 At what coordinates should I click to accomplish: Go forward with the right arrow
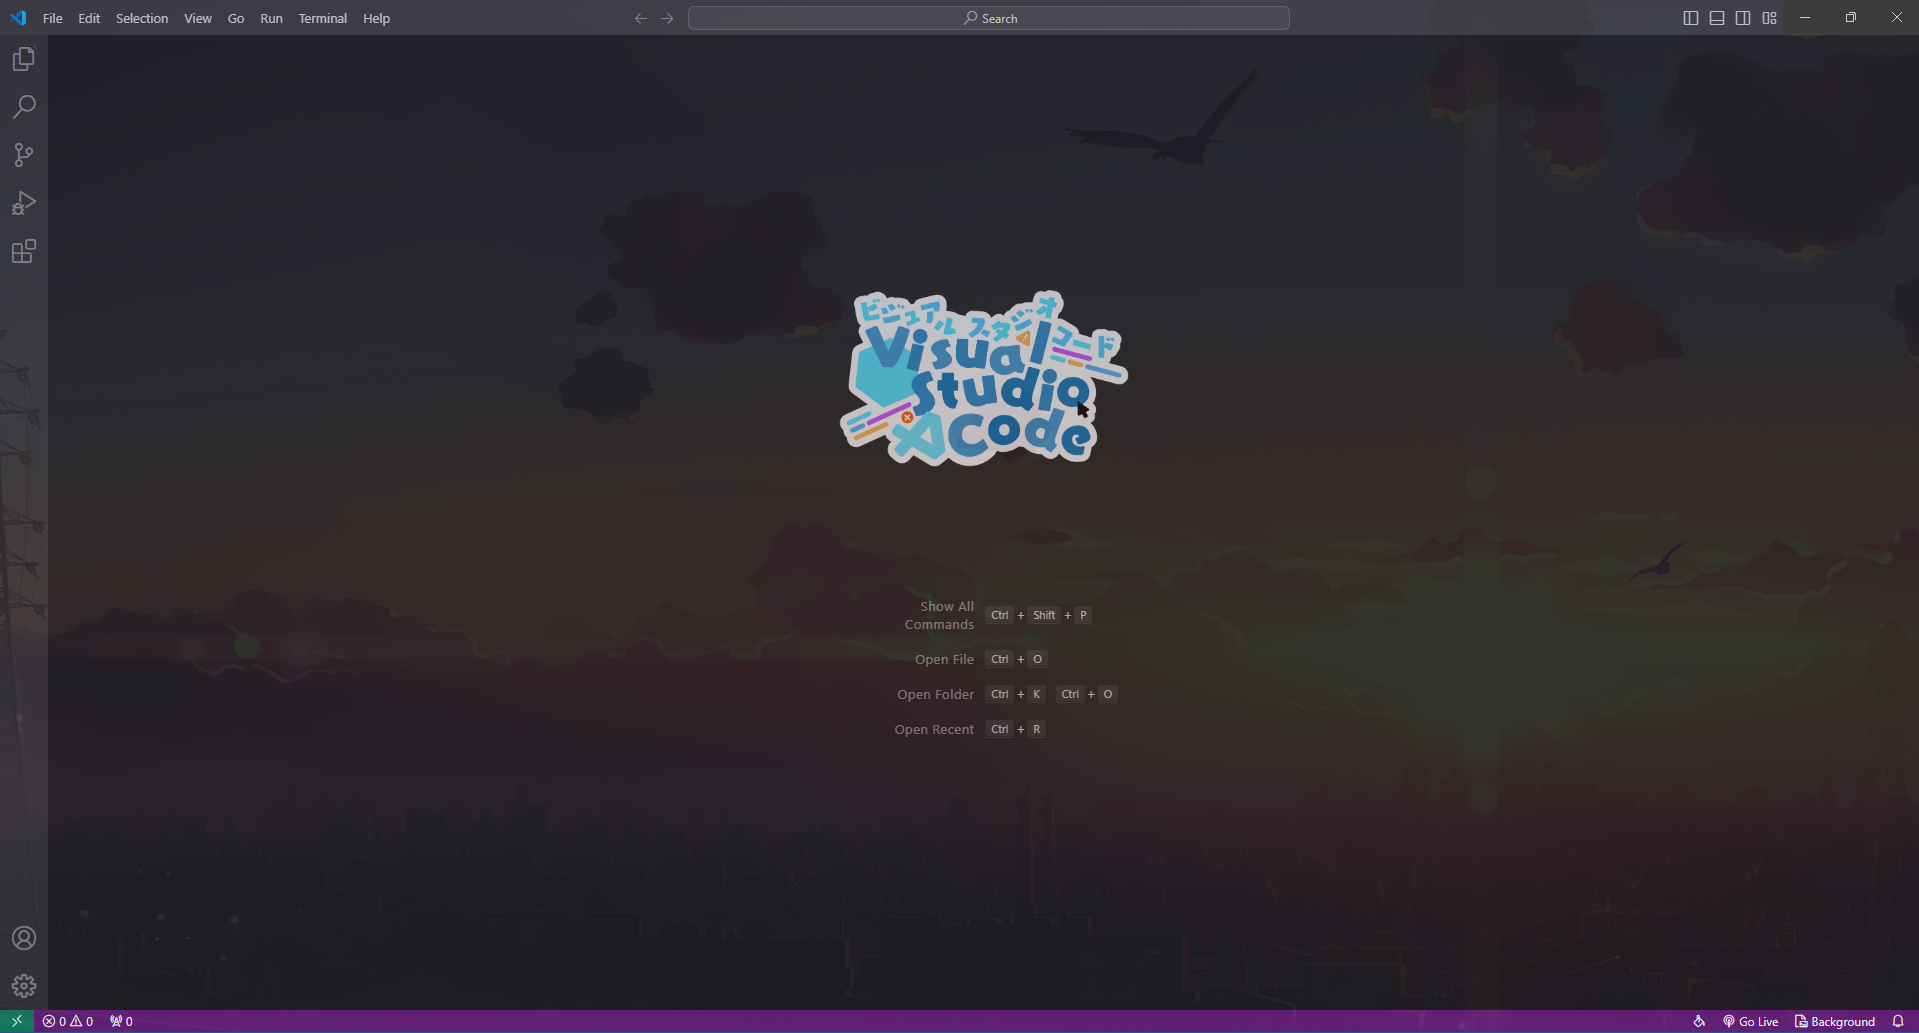pos(667,18)
